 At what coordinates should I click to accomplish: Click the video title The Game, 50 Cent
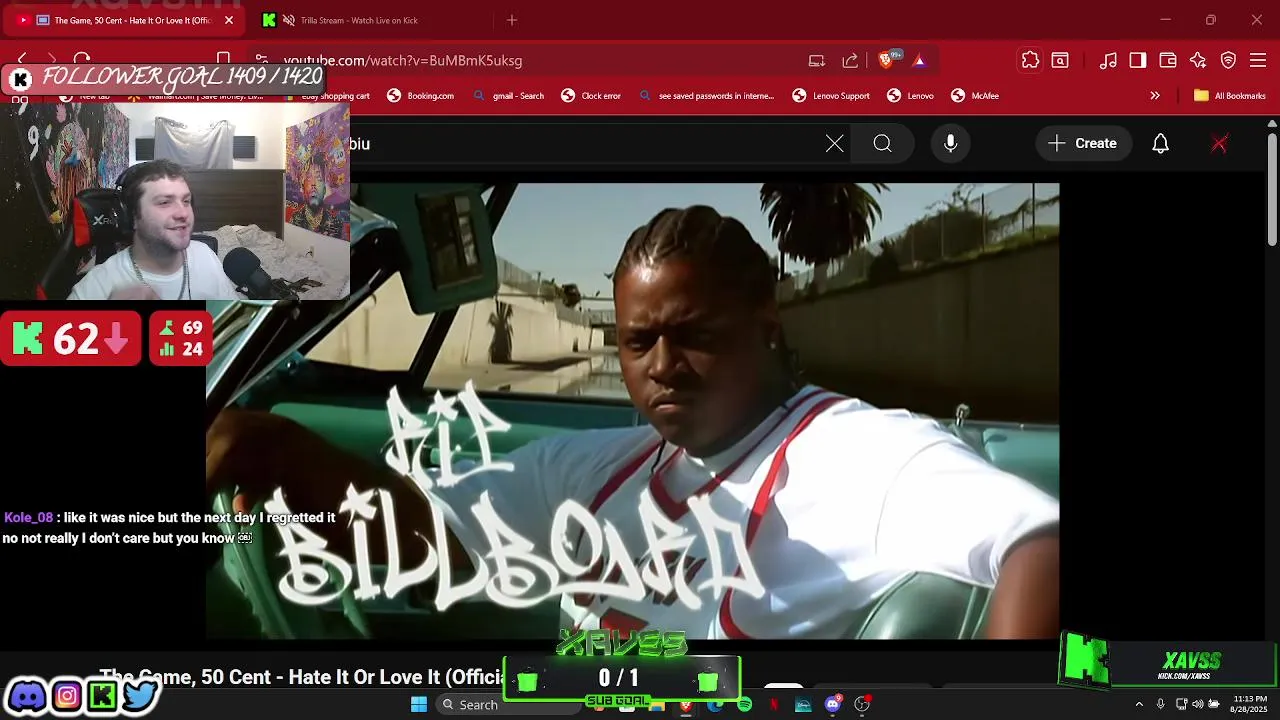pyautogui.click(x=303, y=677)
